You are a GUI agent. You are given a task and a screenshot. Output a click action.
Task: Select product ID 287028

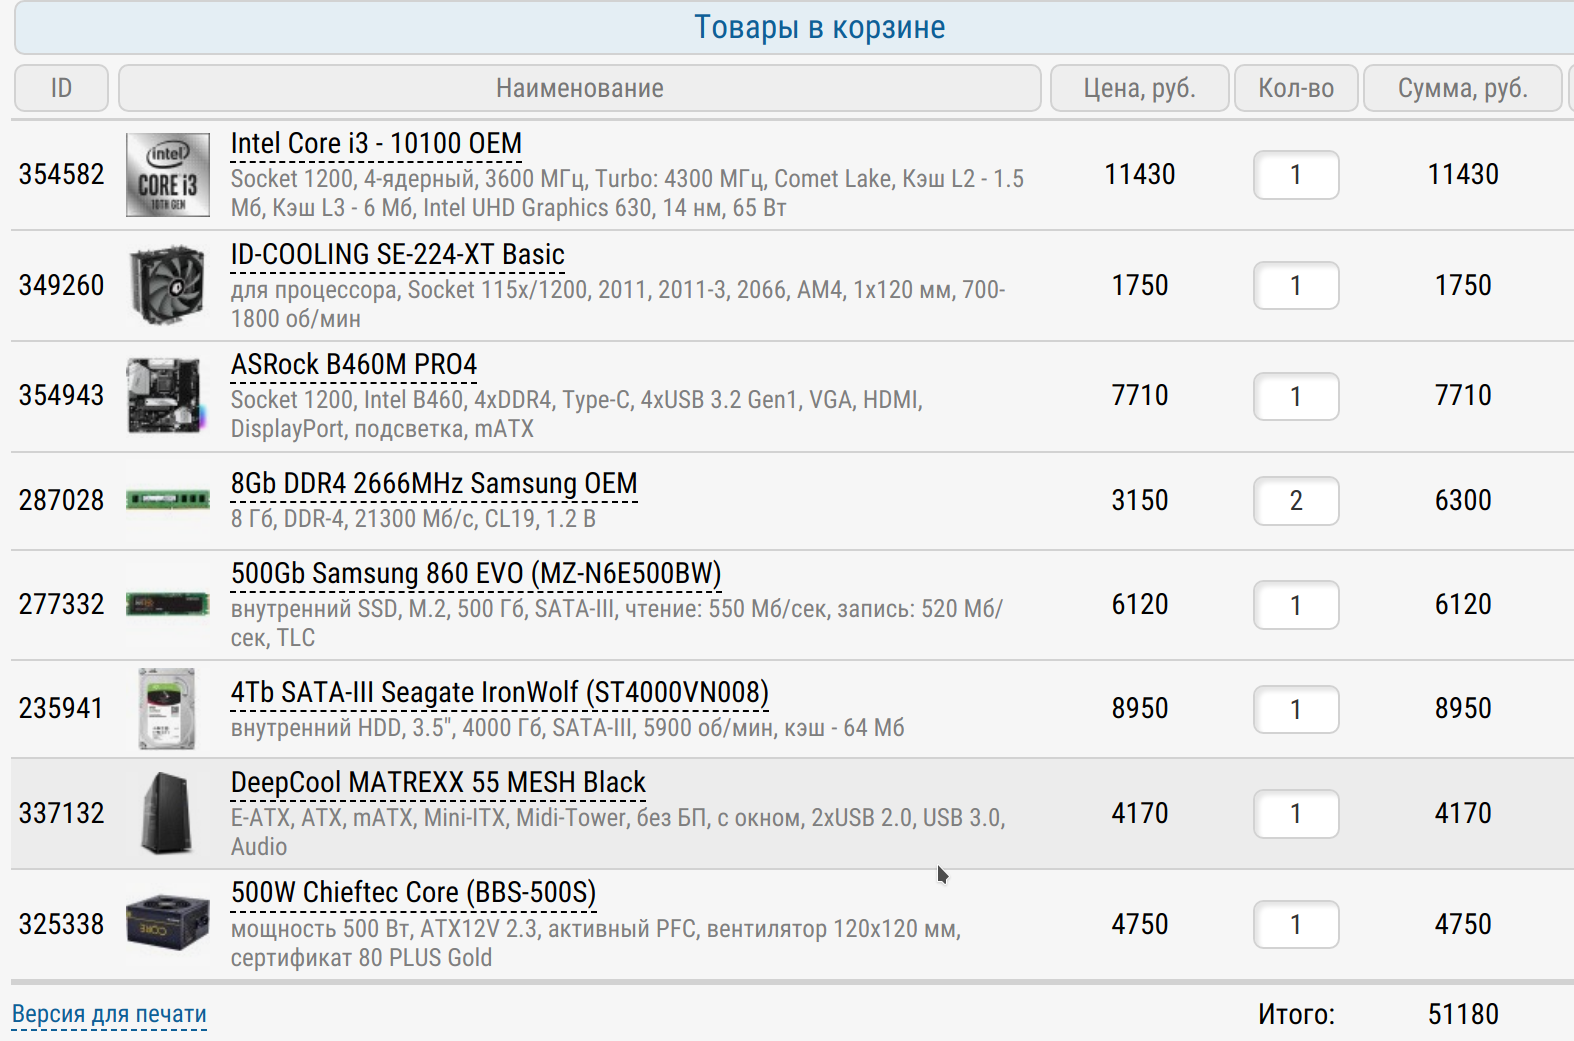tap(62, 500)
